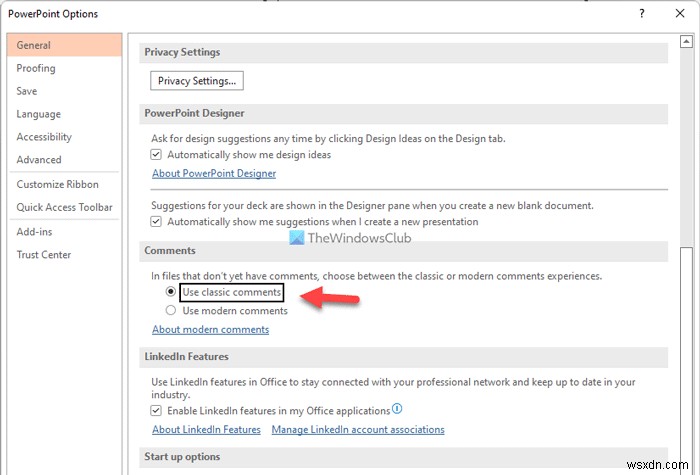Image resolution: width=700 pixels, height=475 pixels.
Task: Select Use classic comments option
Action: (171, 292)
